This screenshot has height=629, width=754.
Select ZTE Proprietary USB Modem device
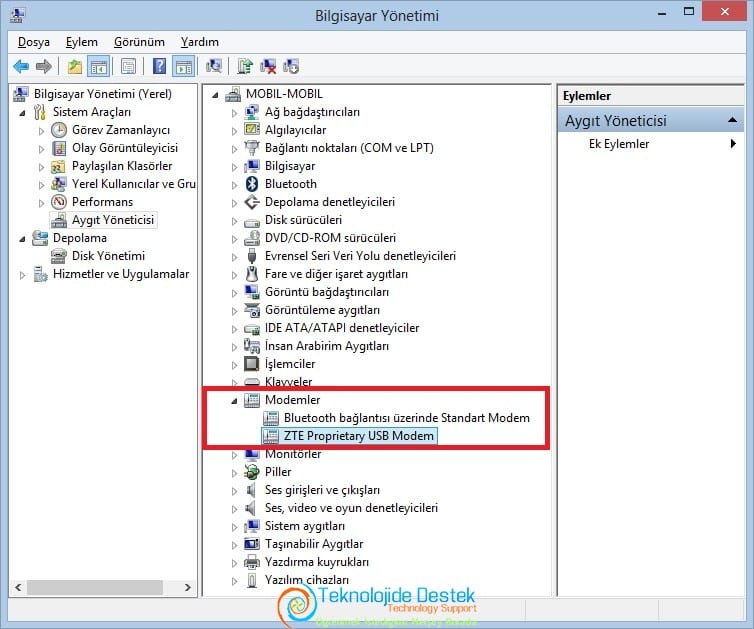pyautogui.click(x=358, y=436)
